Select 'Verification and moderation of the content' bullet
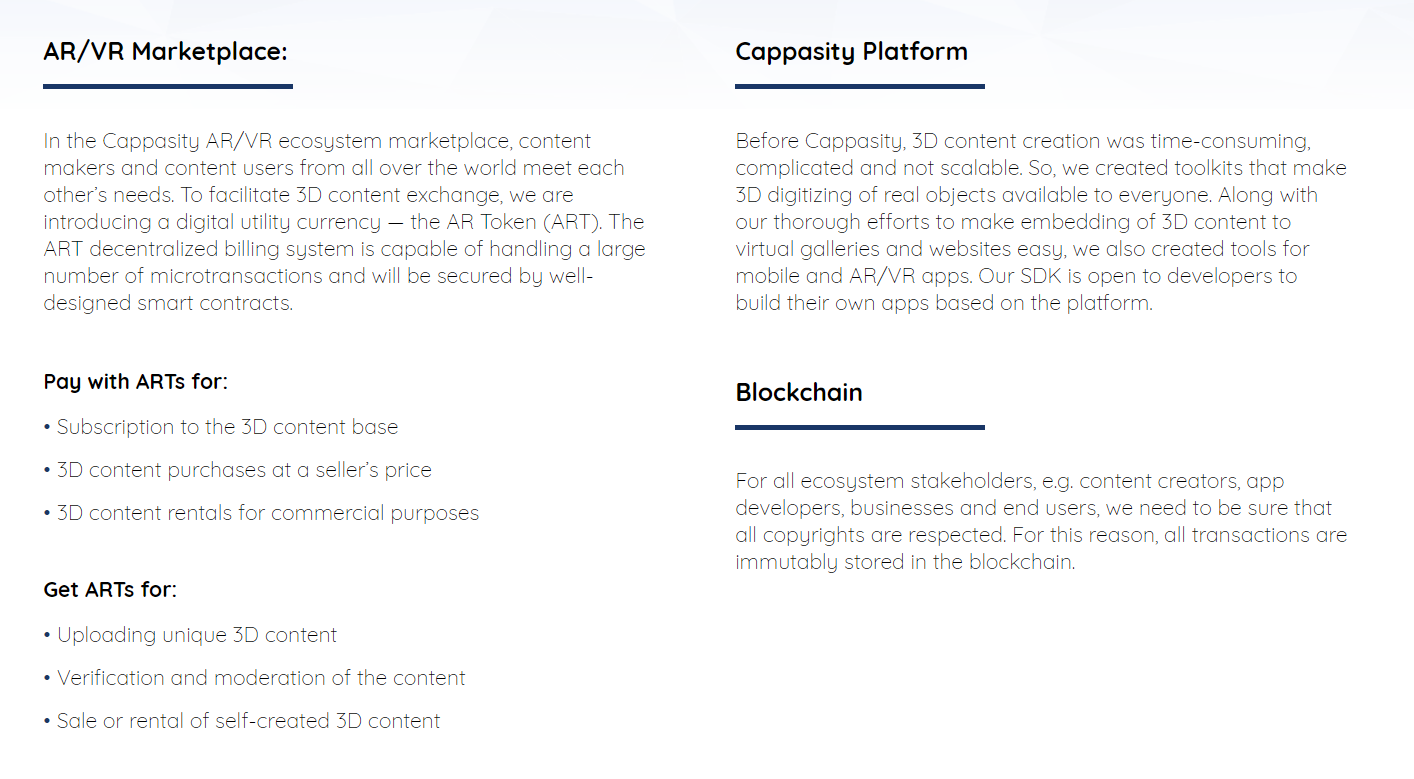Screen dimensions: 1414x779 coord(260,678)
